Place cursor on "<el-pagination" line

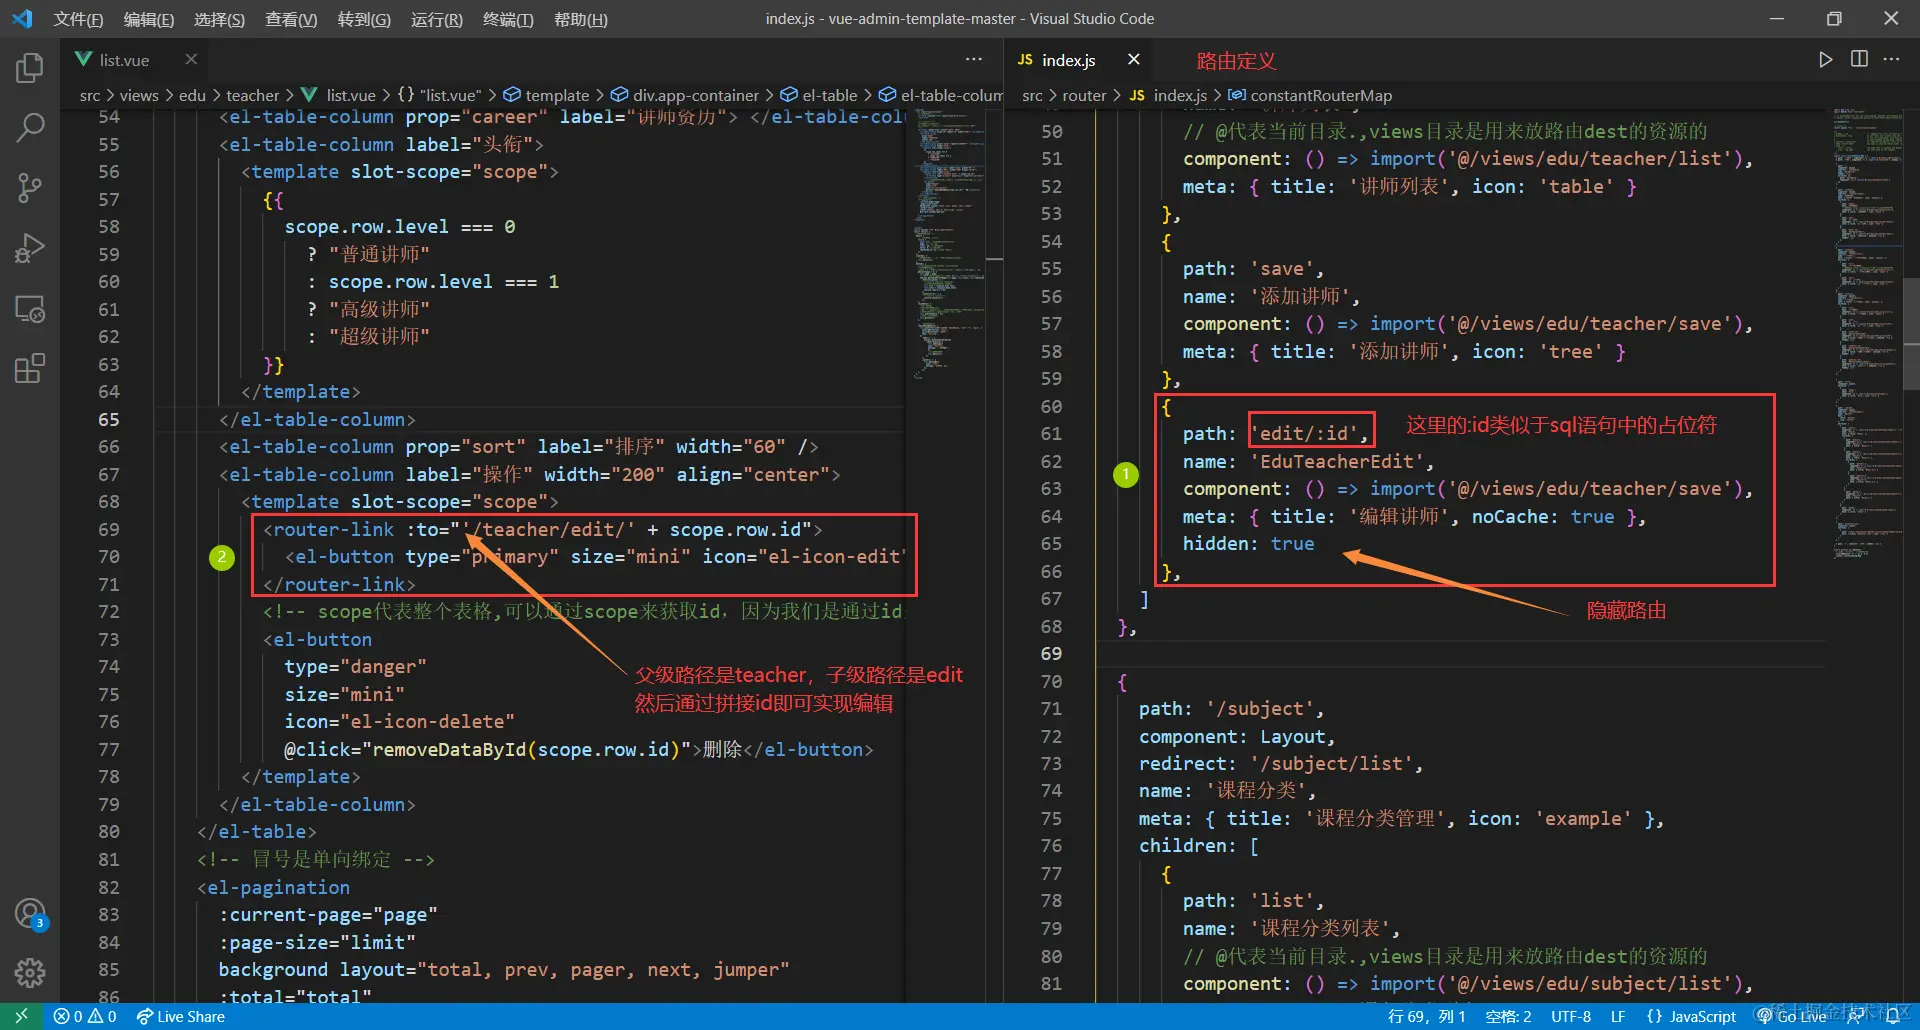[273, 888]
